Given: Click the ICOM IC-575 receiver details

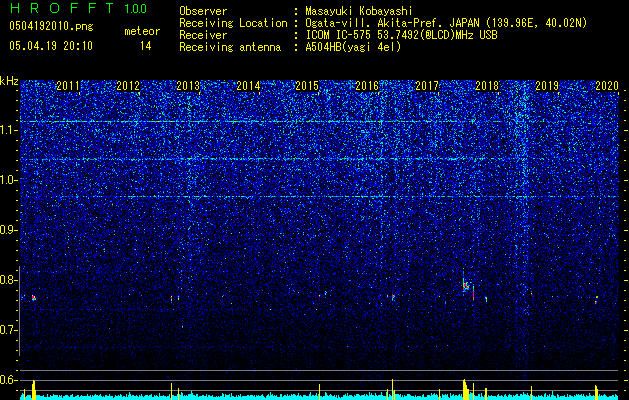Looking at the screenshot, I should [x=401, y=35].
